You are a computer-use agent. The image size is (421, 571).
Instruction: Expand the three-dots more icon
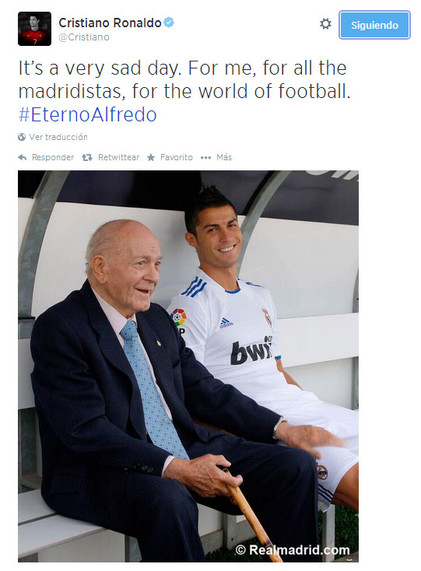[206, 158]
